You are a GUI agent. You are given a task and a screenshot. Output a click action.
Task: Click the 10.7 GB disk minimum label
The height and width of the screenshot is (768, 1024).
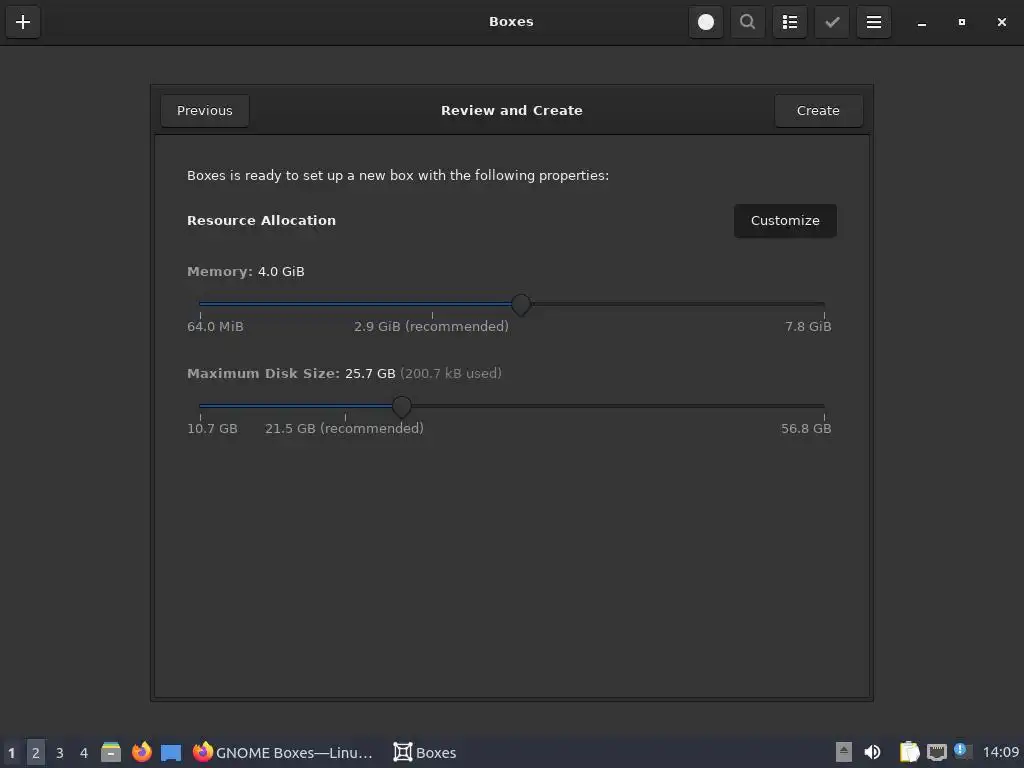pyautogui.click(x=212, y=428)
